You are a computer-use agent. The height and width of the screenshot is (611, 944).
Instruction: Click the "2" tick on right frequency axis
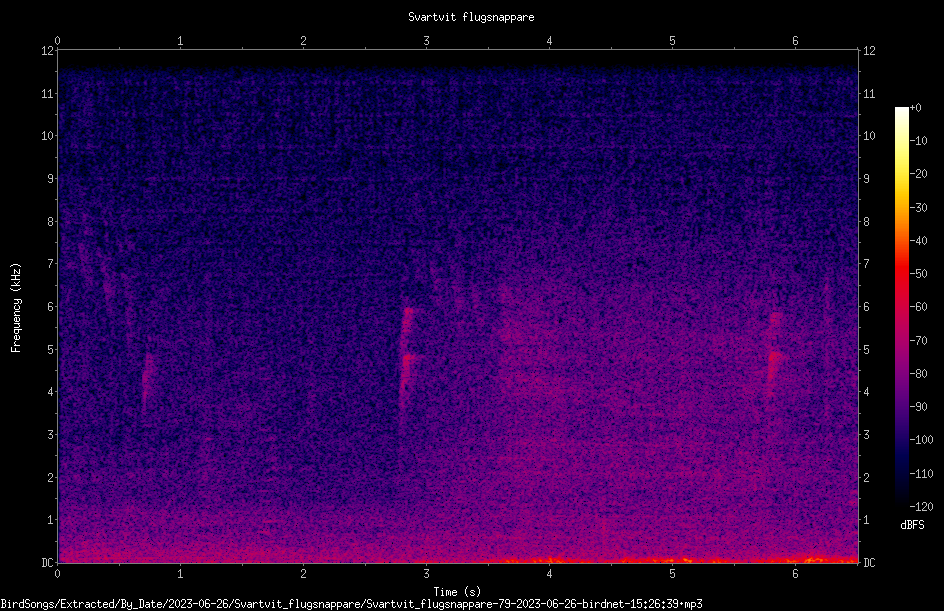coord(866,477)
